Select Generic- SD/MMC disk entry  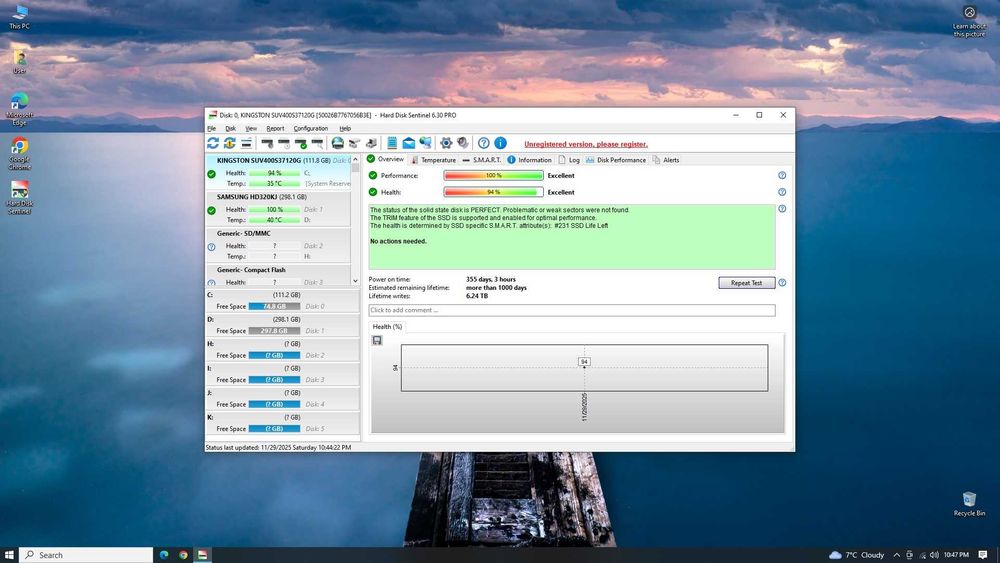278,245
